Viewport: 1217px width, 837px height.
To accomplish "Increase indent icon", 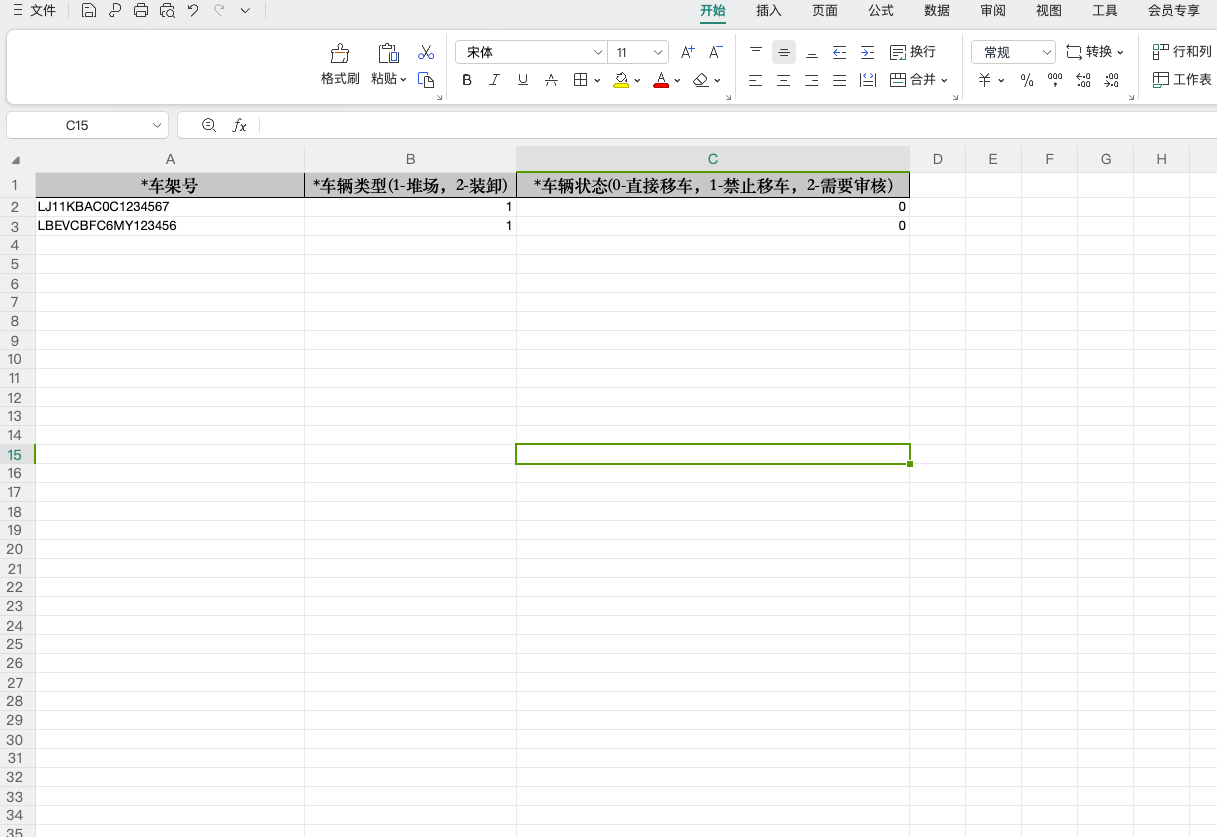I will [868, 52].
